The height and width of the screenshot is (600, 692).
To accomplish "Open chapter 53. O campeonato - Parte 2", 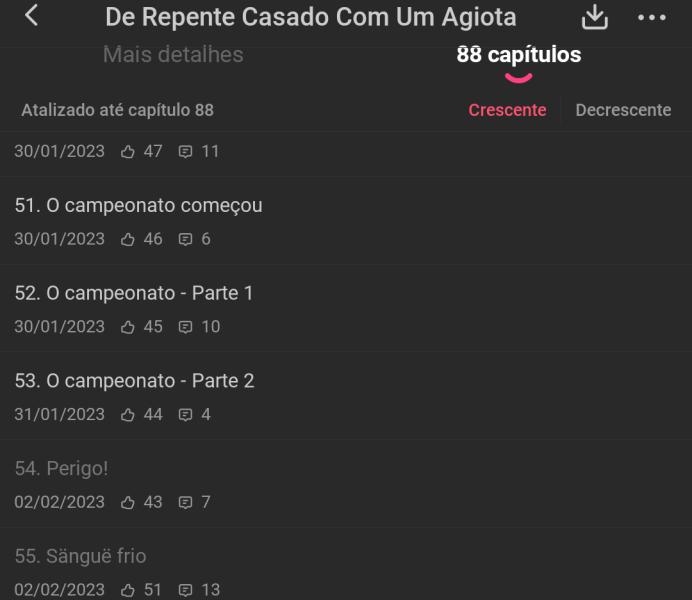I will 134,381.
